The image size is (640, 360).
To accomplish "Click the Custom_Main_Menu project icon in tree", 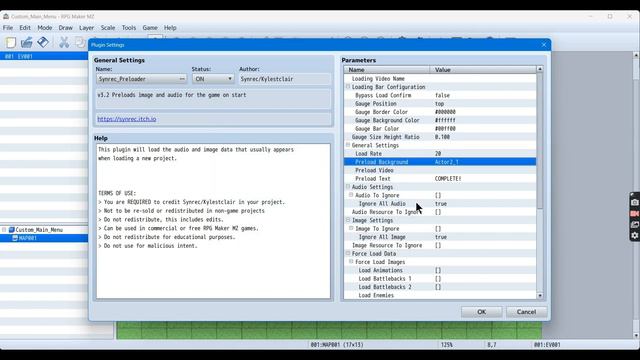I will click(x=11, y=230).
